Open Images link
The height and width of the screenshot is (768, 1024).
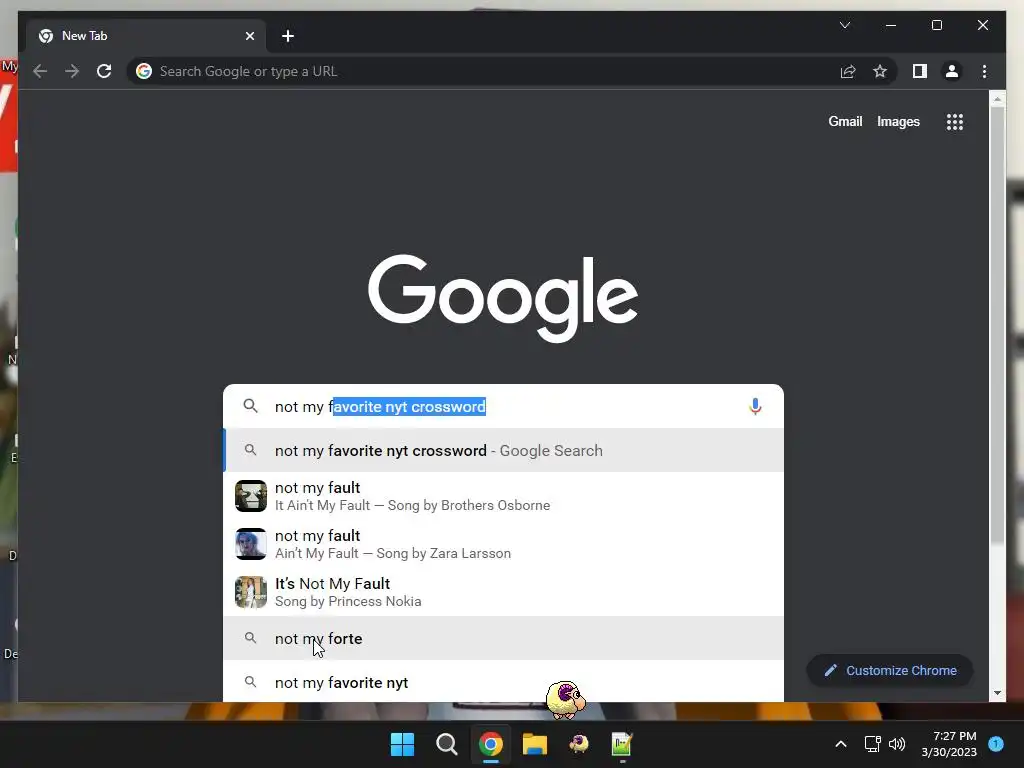click(x=898, y=121)
